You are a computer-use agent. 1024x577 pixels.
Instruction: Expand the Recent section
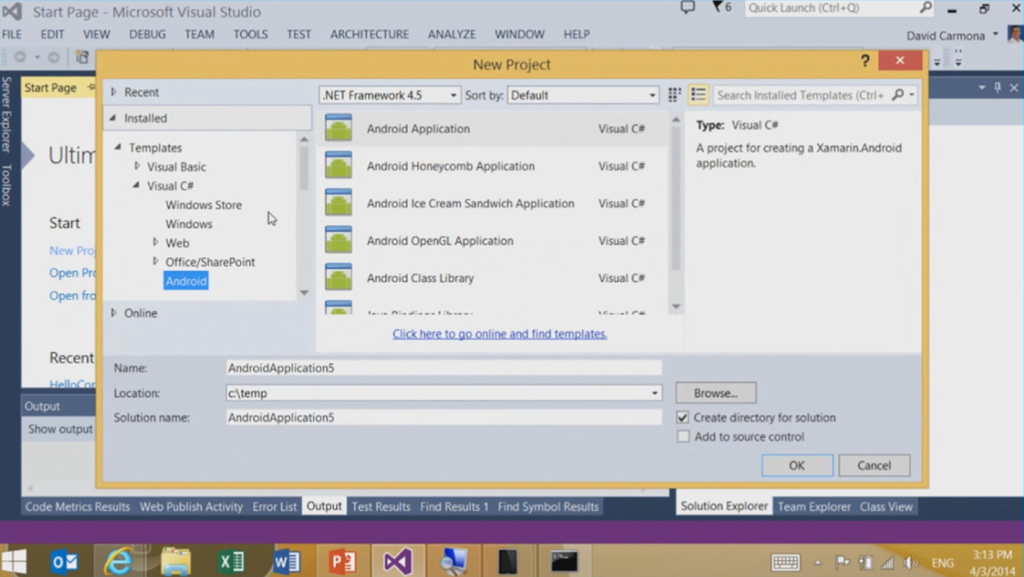[x=114, y=92]
